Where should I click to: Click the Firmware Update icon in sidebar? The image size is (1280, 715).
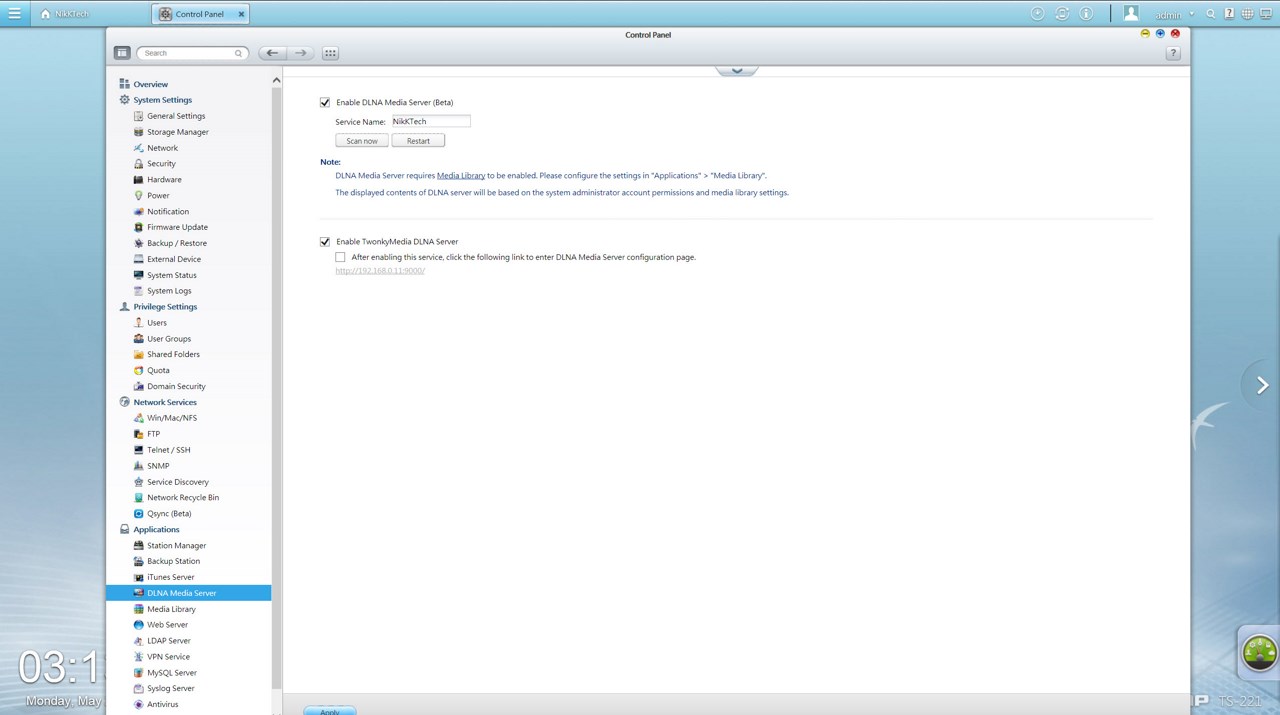pyautogui.click(x=139, y=227)
